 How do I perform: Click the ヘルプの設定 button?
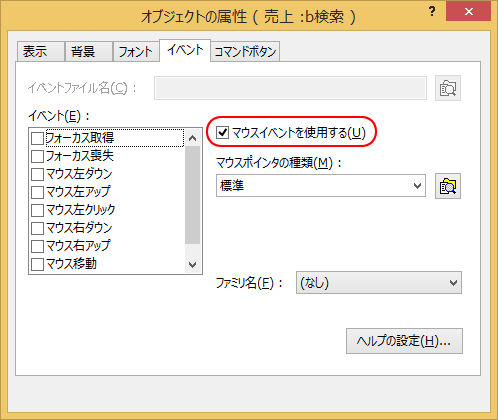pos(404,341)
